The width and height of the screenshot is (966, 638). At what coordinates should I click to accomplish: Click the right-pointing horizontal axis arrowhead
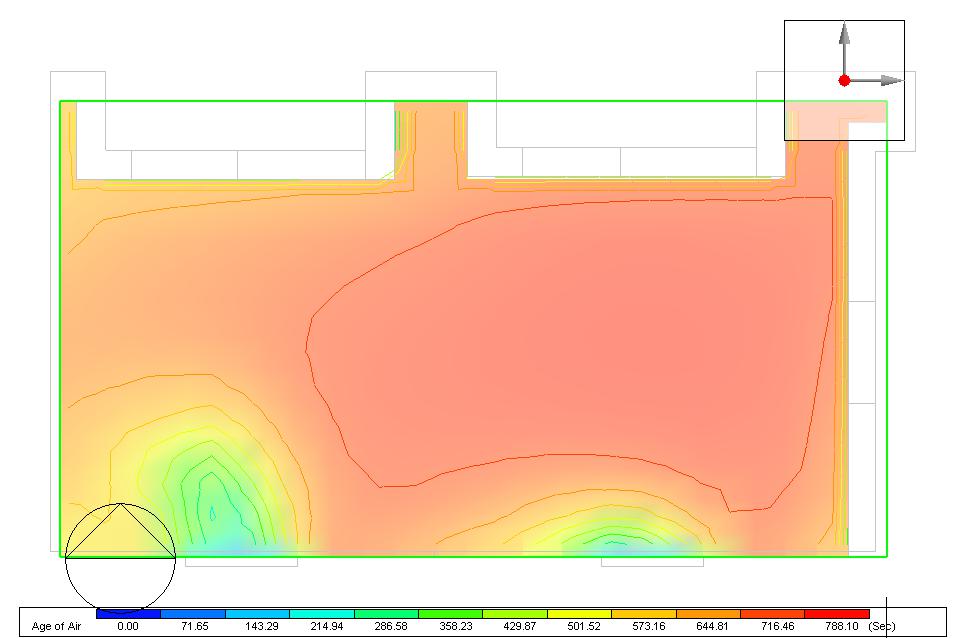(891, 80)
